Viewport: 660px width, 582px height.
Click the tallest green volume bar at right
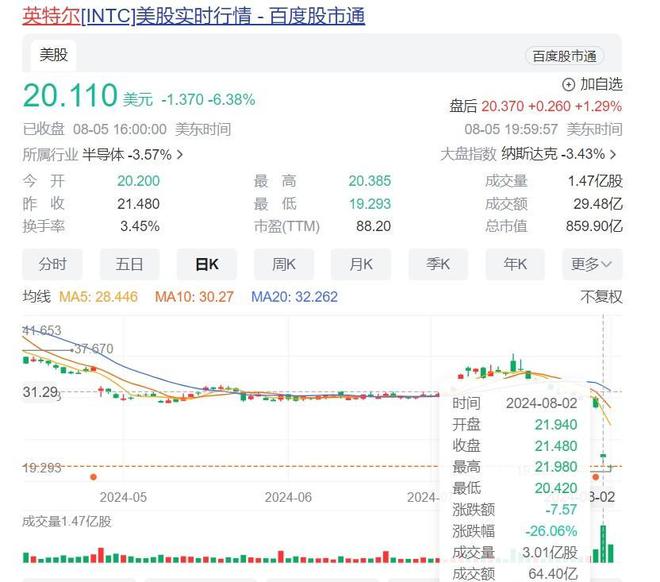click(x=603, y=544)
